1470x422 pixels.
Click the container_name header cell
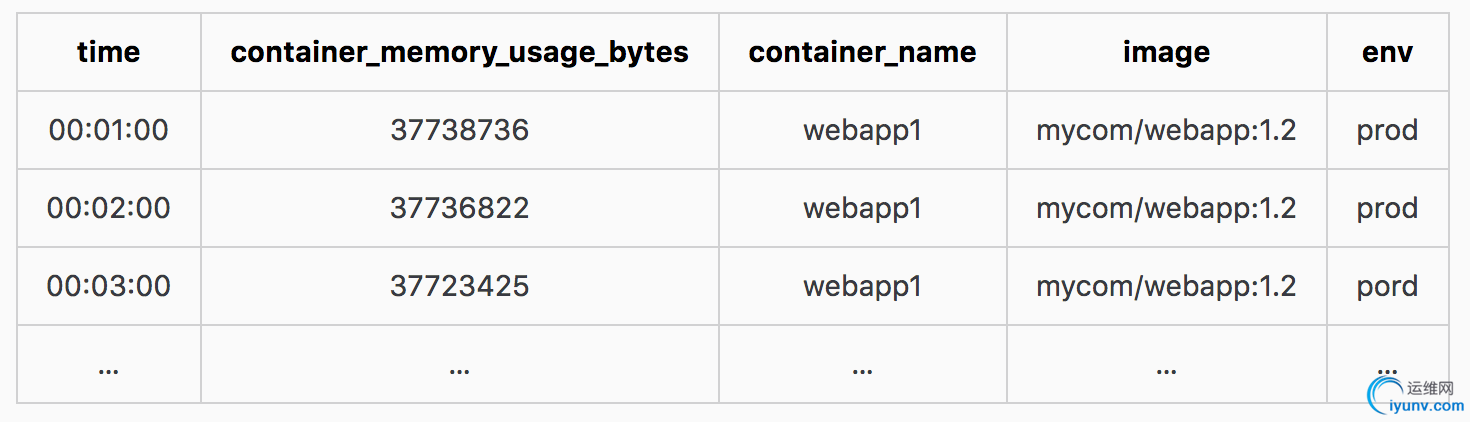tap(862, 52)
